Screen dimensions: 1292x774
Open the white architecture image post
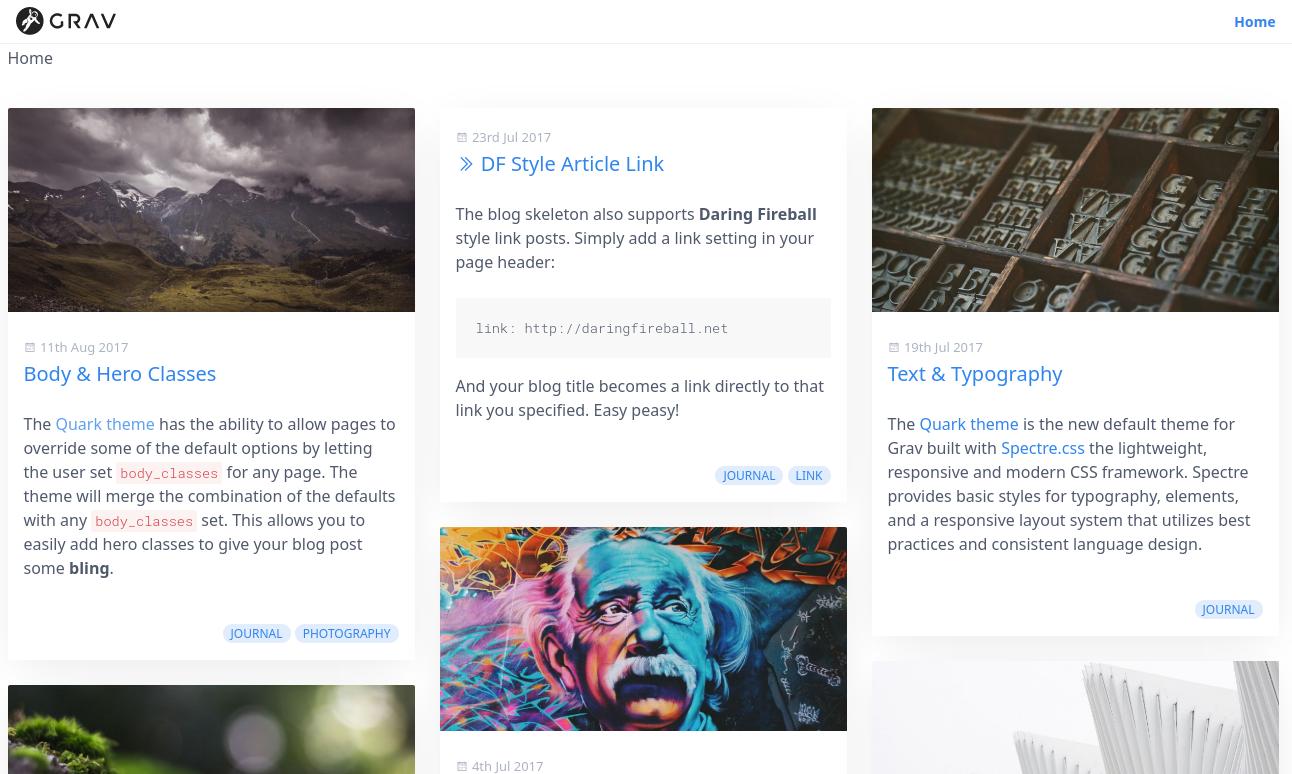1075,717
